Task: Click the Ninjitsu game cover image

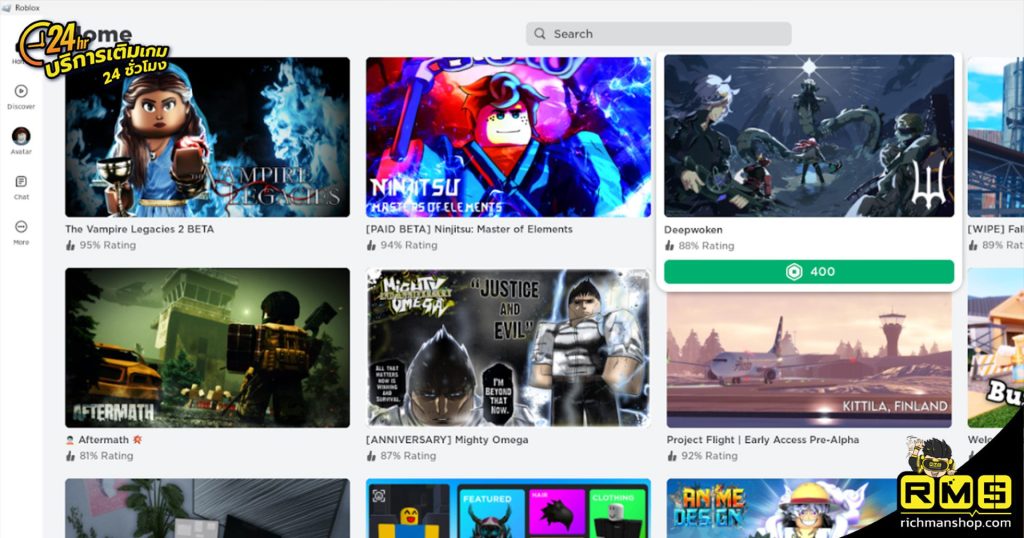Action: 508,136
